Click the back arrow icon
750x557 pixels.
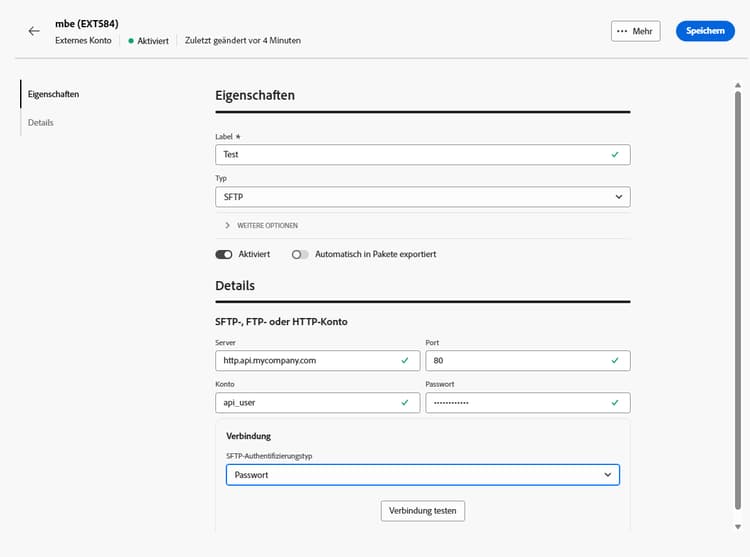click(x=34, y=31)
